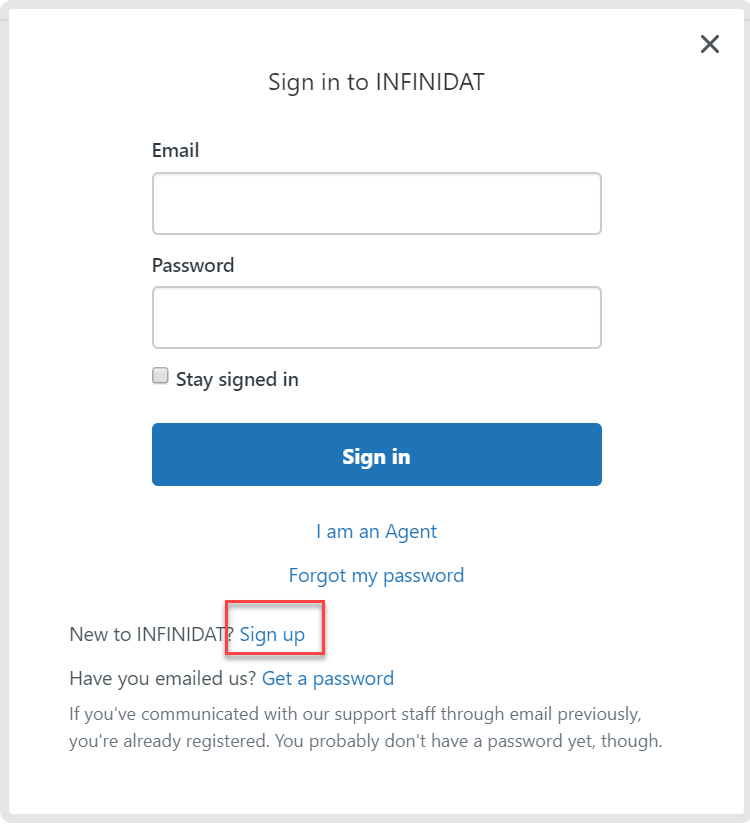Image resolution: width=750 pixels, height=824 pixels.
Task: Enable the Stay signed in checkbox
Action: (x=160, y=376)
